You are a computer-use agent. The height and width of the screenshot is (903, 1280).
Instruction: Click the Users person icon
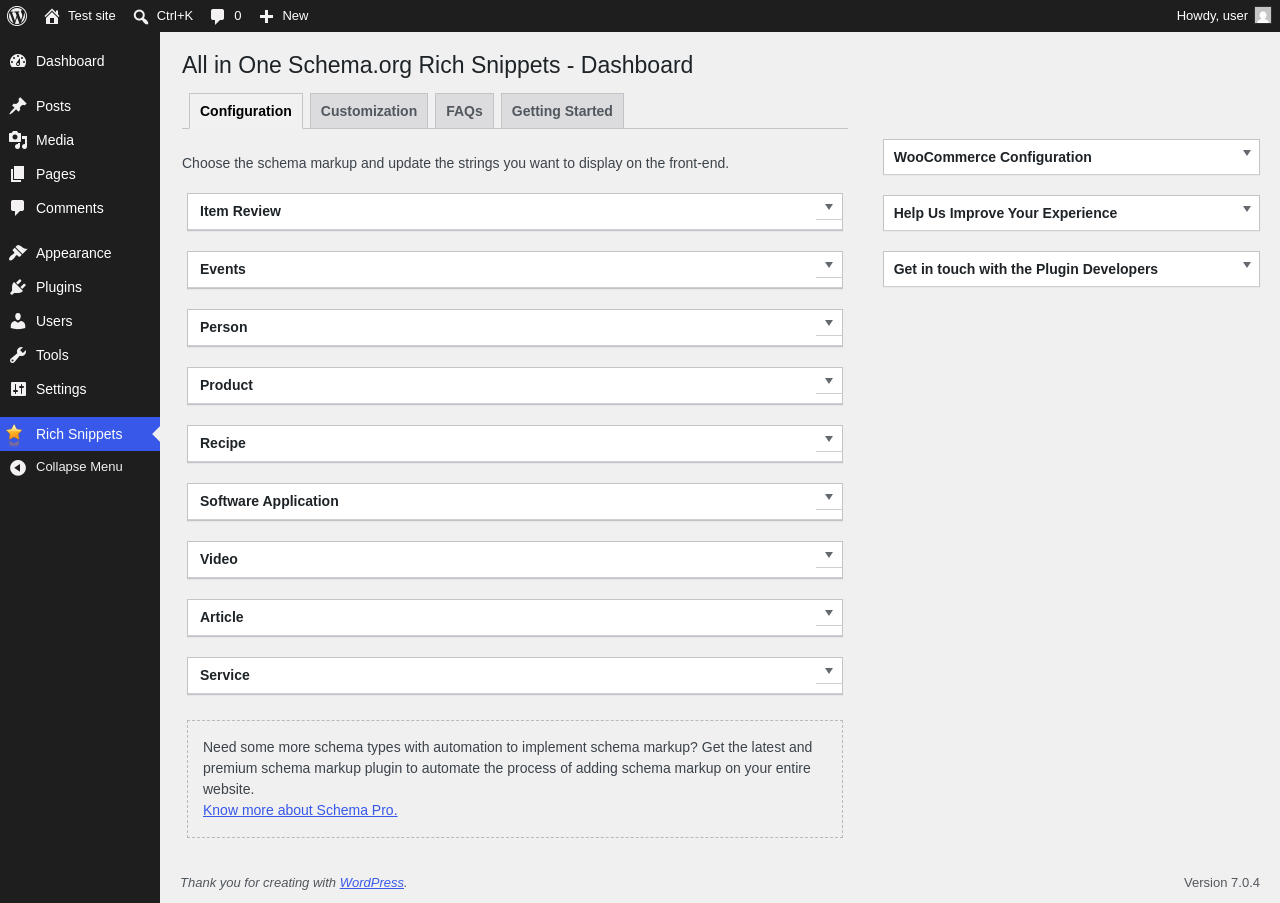pos(18,321)
